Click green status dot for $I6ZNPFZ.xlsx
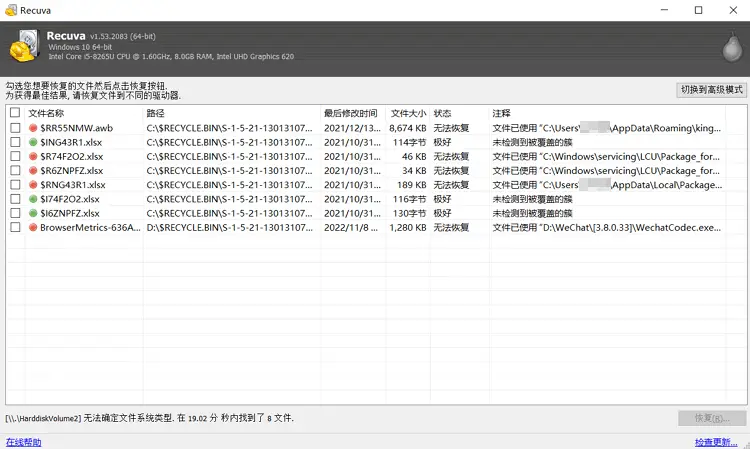The image size is (750, 449). [33, 213]
